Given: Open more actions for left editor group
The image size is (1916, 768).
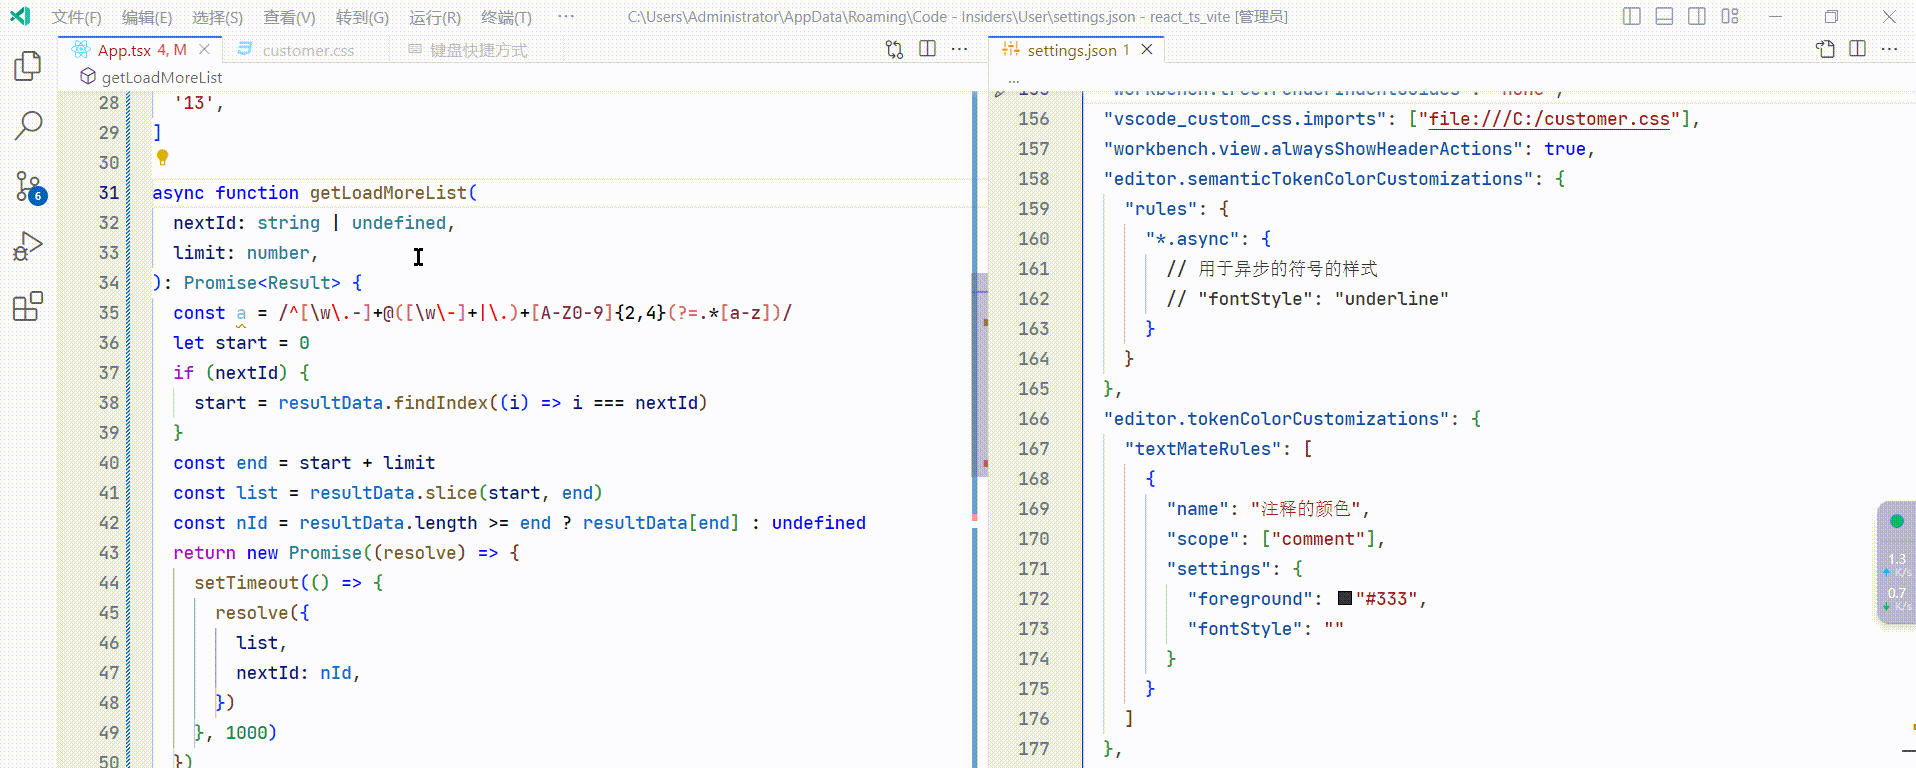Looking at the screenshot, I should (960, 49).
